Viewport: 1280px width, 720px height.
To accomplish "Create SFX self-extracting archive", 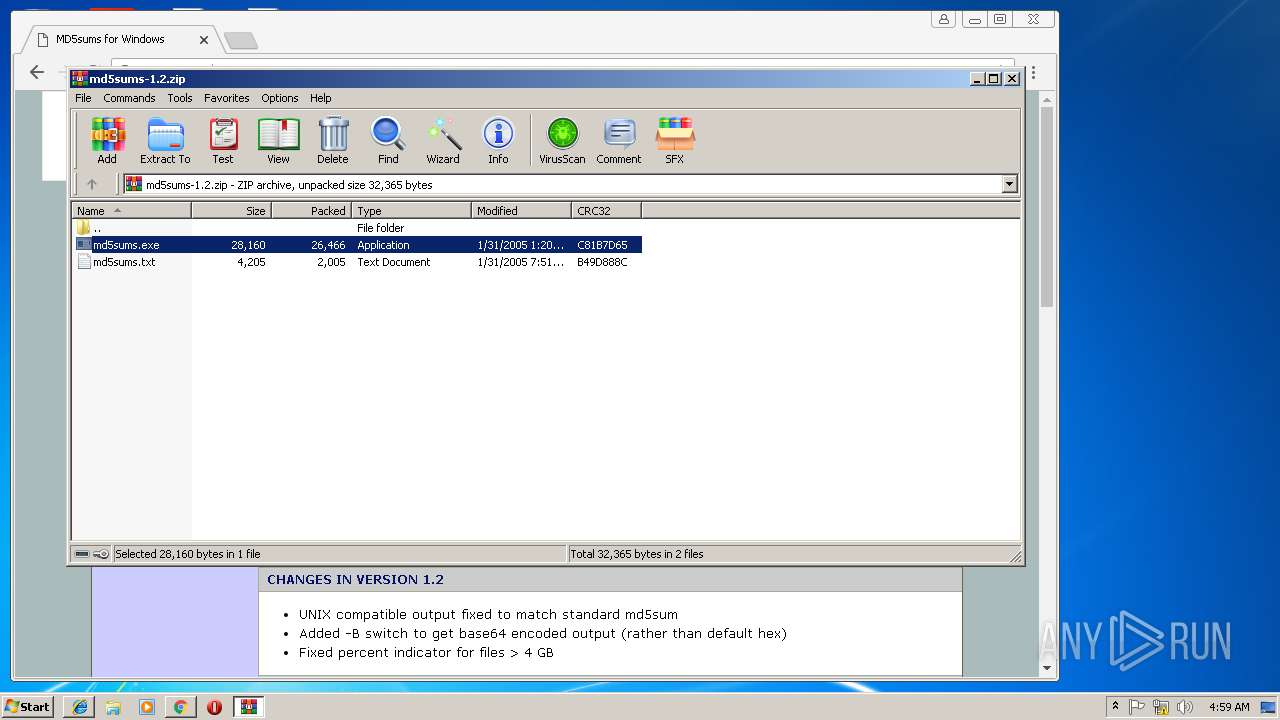I will click(675, 140).
